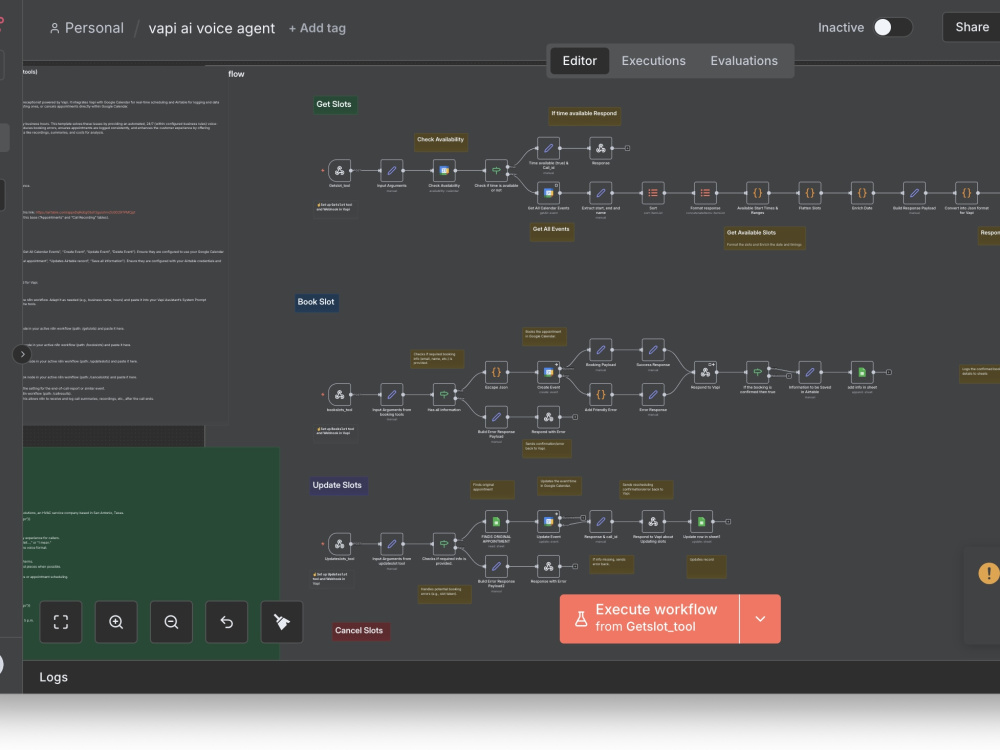Edit the workflow name vapi ai voice agent
The image size is (1000, 750).
[x=212, y=28]
